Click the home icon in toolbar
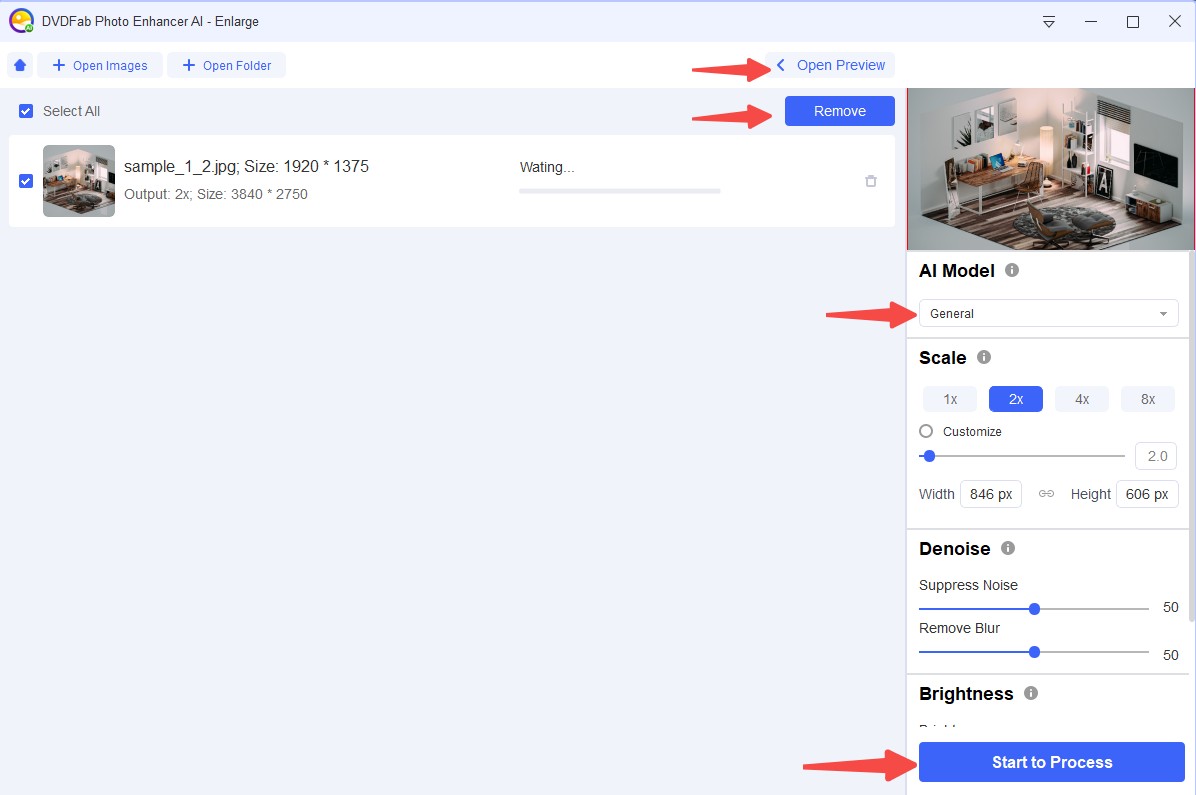Image resolution: width=1196 pixels, height=795 pixels. pyautogui.click(x=20, y=65)
